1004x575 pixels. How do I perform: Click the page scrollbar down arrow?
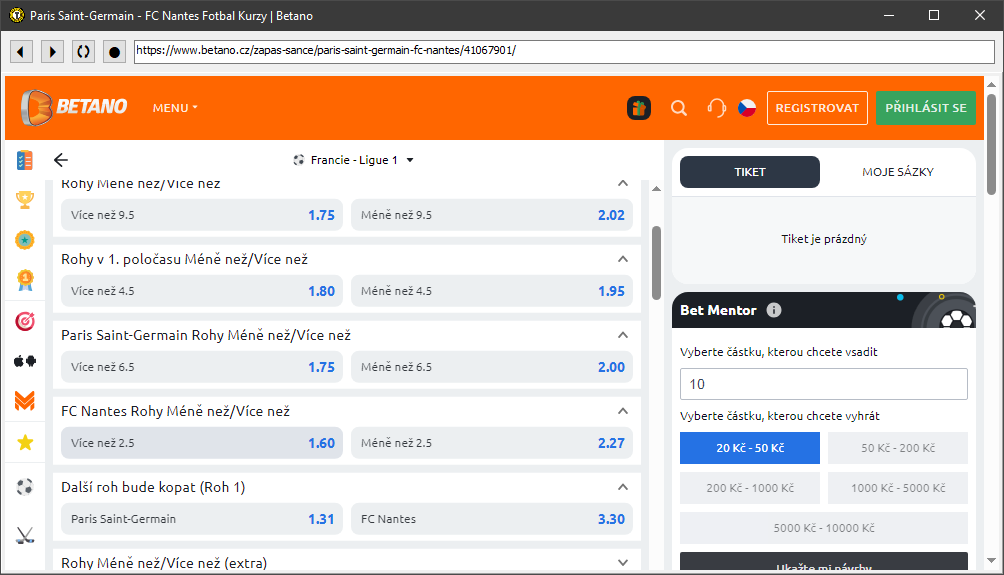(991, 560)
